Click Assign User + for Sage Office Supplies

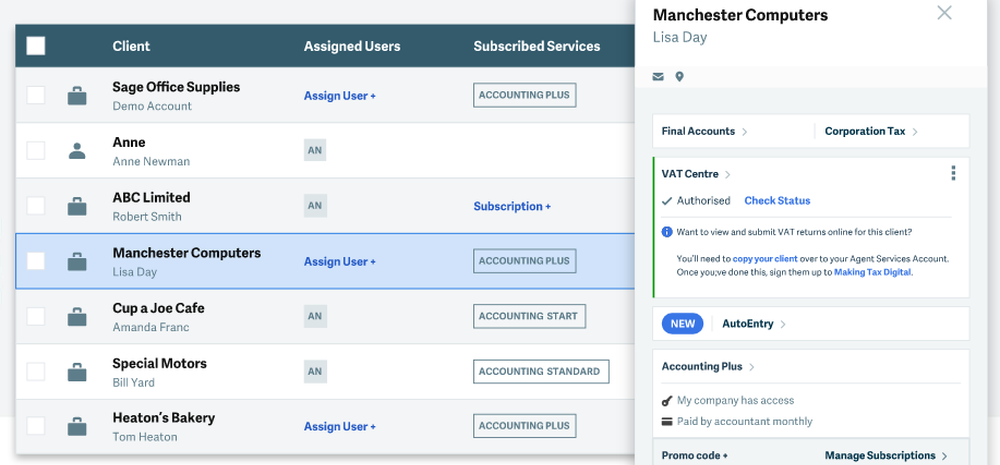pyautogui.click(x=340, y=96)
